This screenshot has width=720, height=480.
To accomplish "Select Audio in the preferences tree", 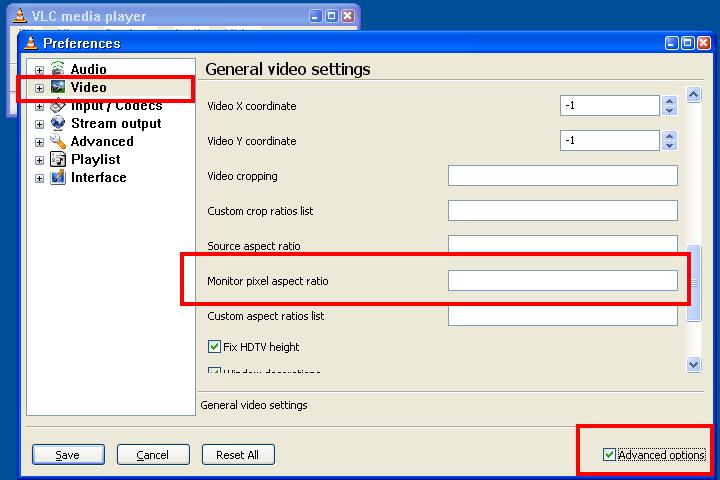I will click(89, 69).
